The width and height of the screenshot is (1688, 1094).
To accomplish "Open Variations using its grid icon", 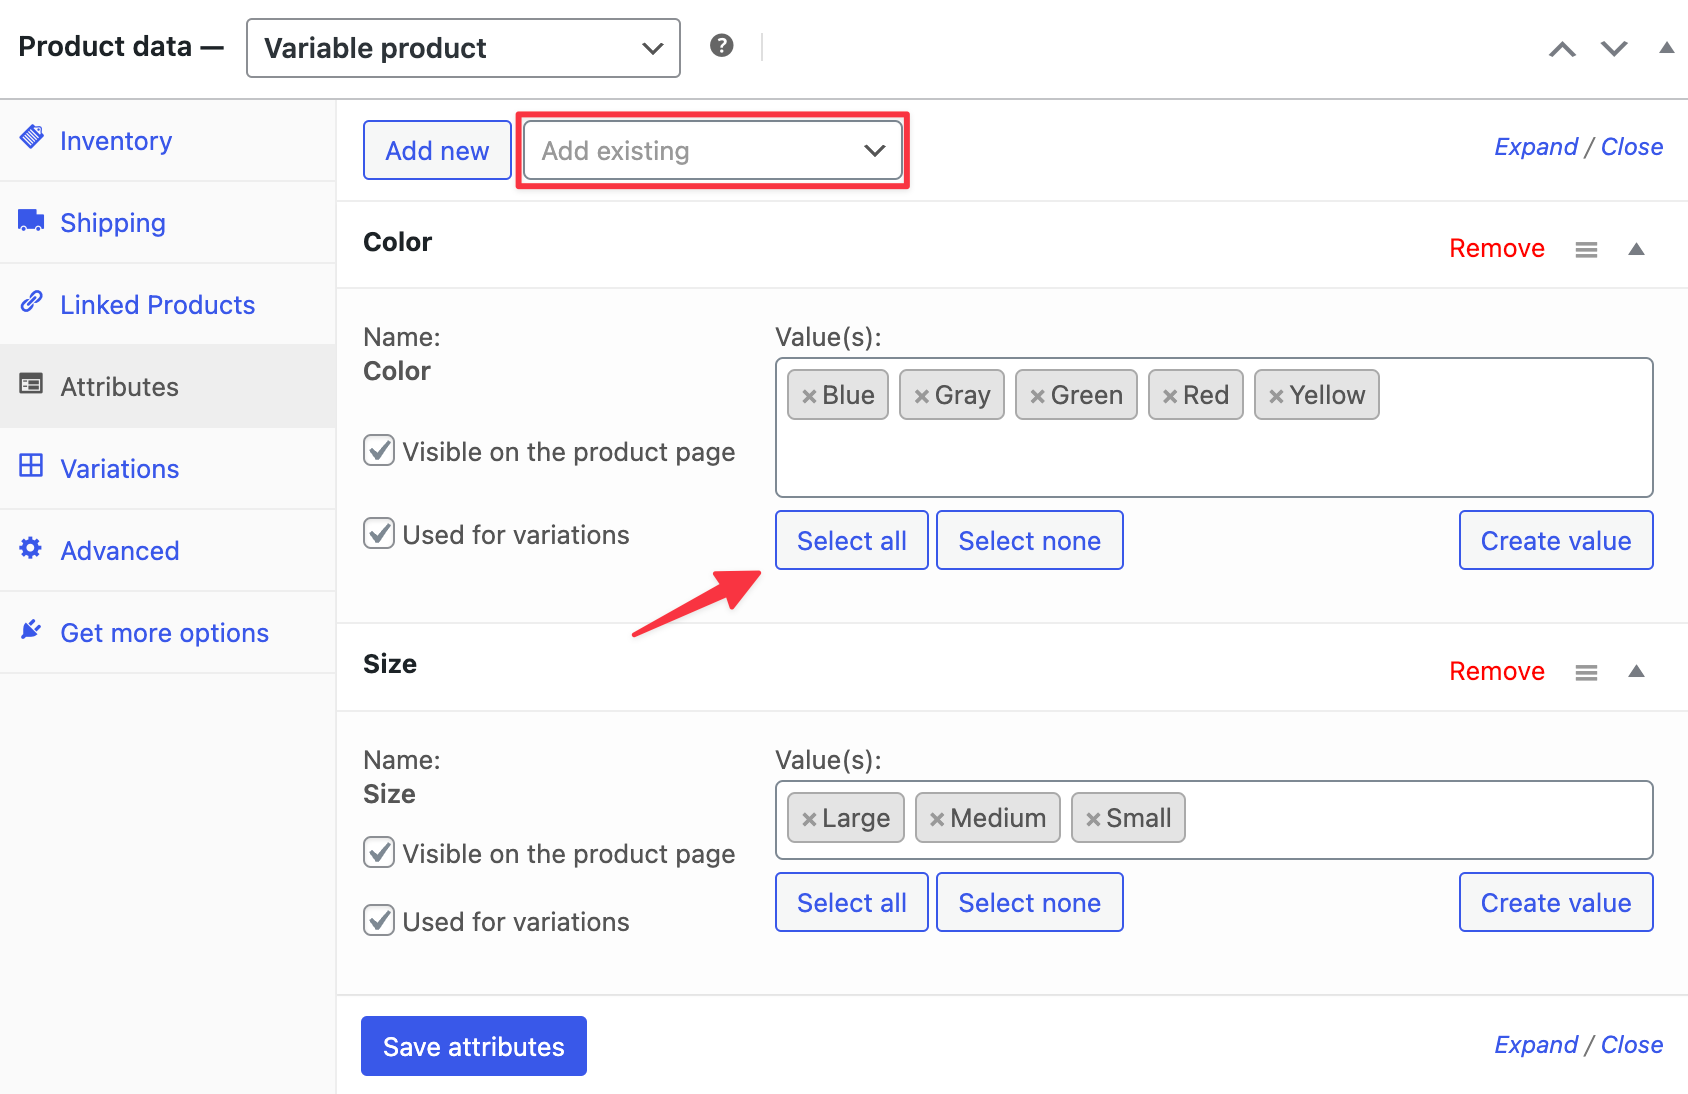I will click(x=31, y=467).
